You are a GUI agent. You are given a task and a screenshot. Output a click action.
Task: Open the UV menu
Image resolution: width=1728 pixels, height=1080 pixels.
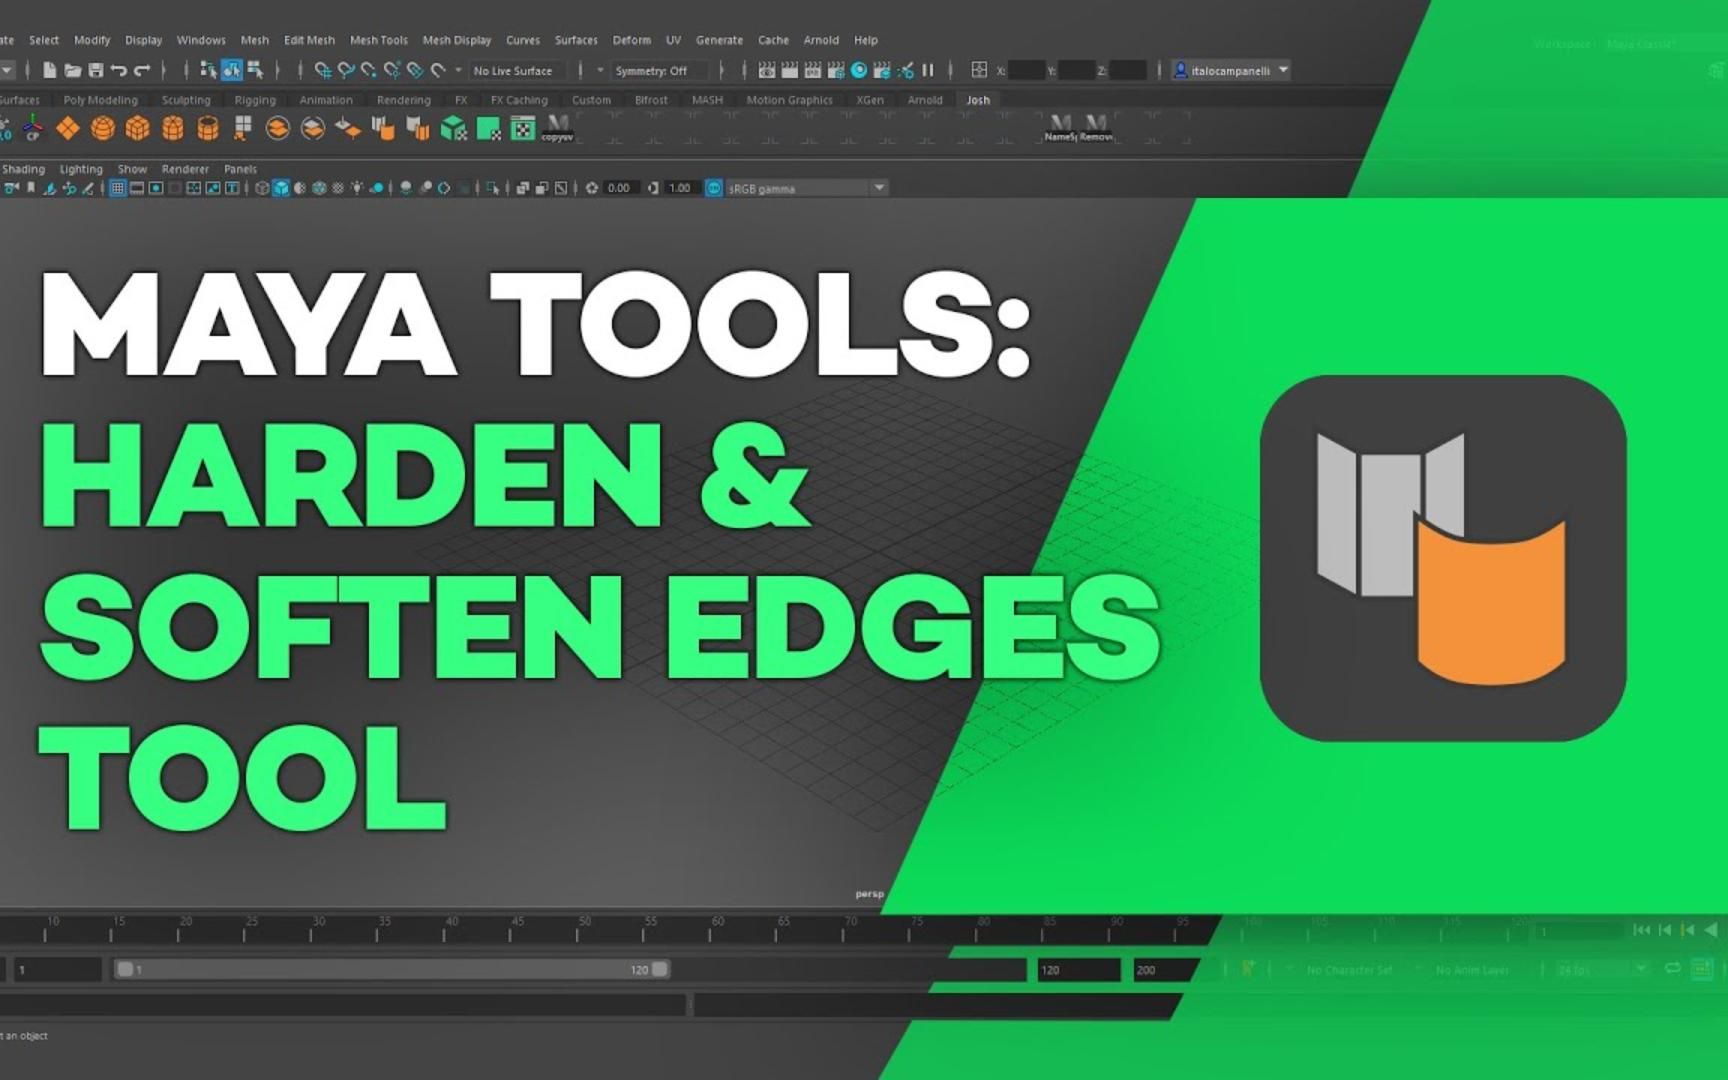[673, 40]
